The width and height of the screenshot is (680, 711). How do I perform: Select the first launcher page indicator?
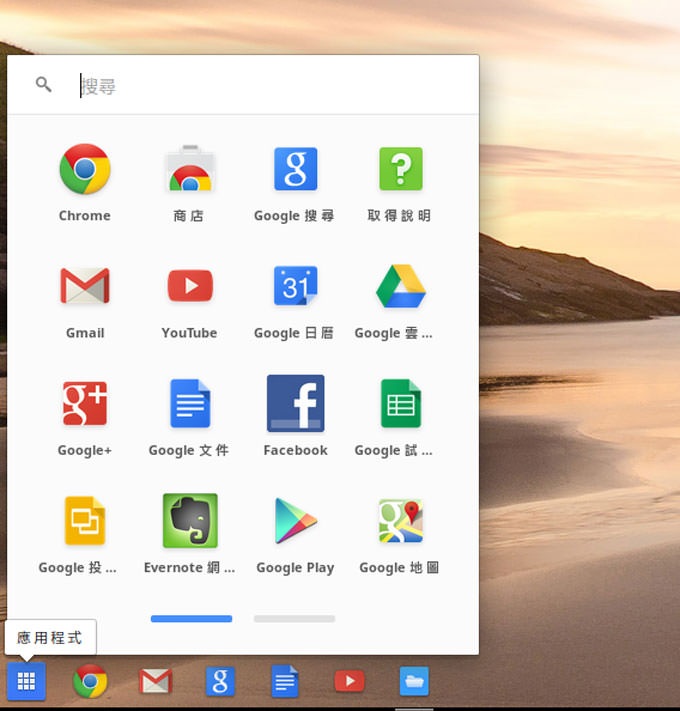click(191, 619)
